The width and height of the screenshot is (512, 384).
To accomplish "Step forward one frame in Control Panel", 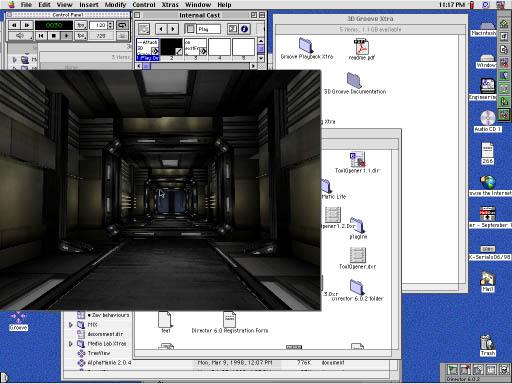I will (27, 25).
